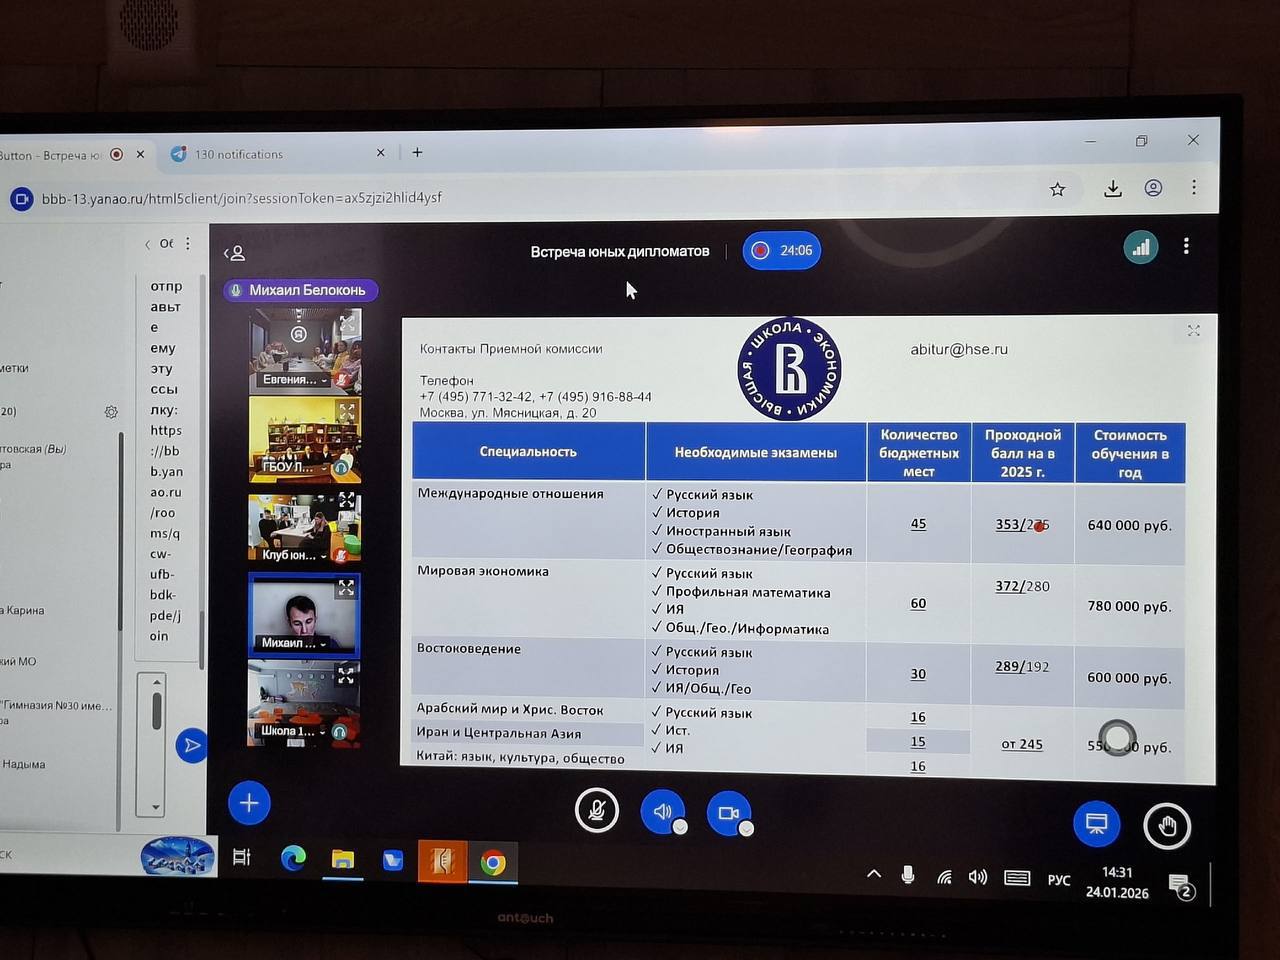
Task: Make the presentation slide fullscreen
Action: point(1193,331)
